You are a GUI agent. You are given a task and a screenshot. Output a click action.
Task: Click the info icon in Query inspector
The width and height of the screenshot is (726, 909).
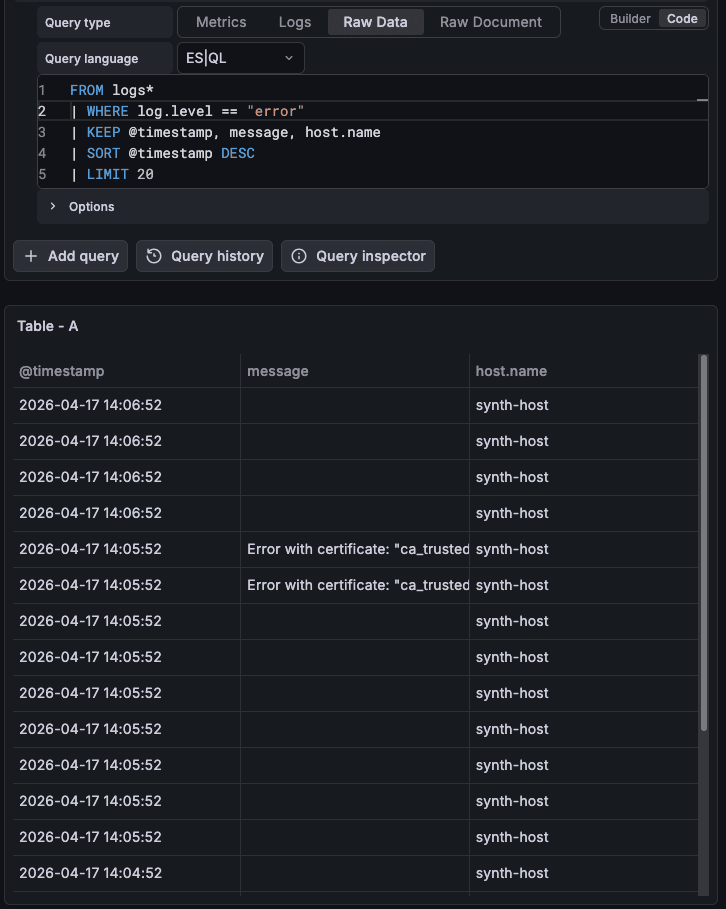(299, 256)
